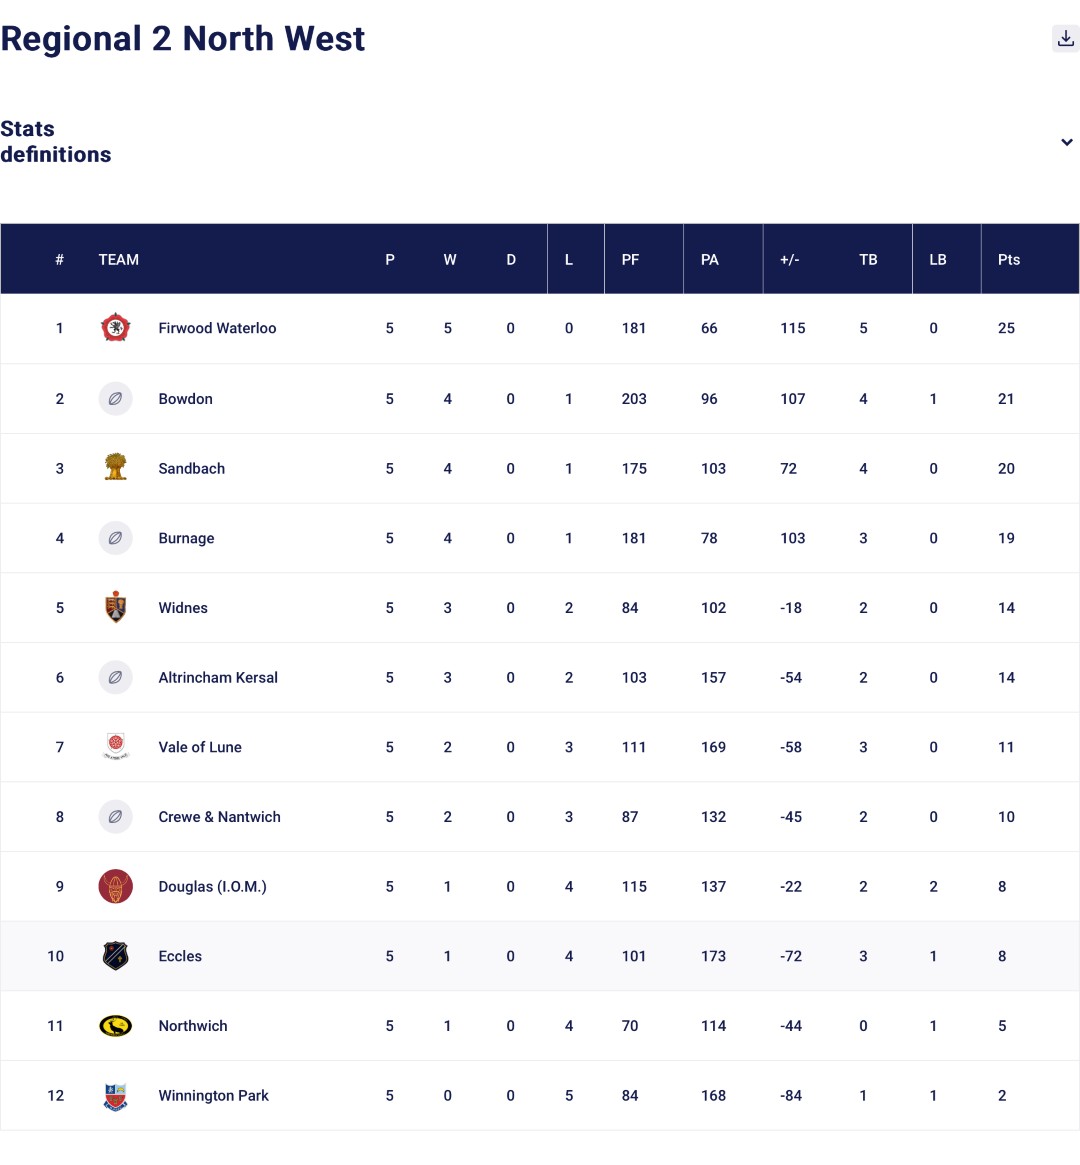Click the Eccles club crest
The image size is (1080, 1165).
click(x=116, y=956)
